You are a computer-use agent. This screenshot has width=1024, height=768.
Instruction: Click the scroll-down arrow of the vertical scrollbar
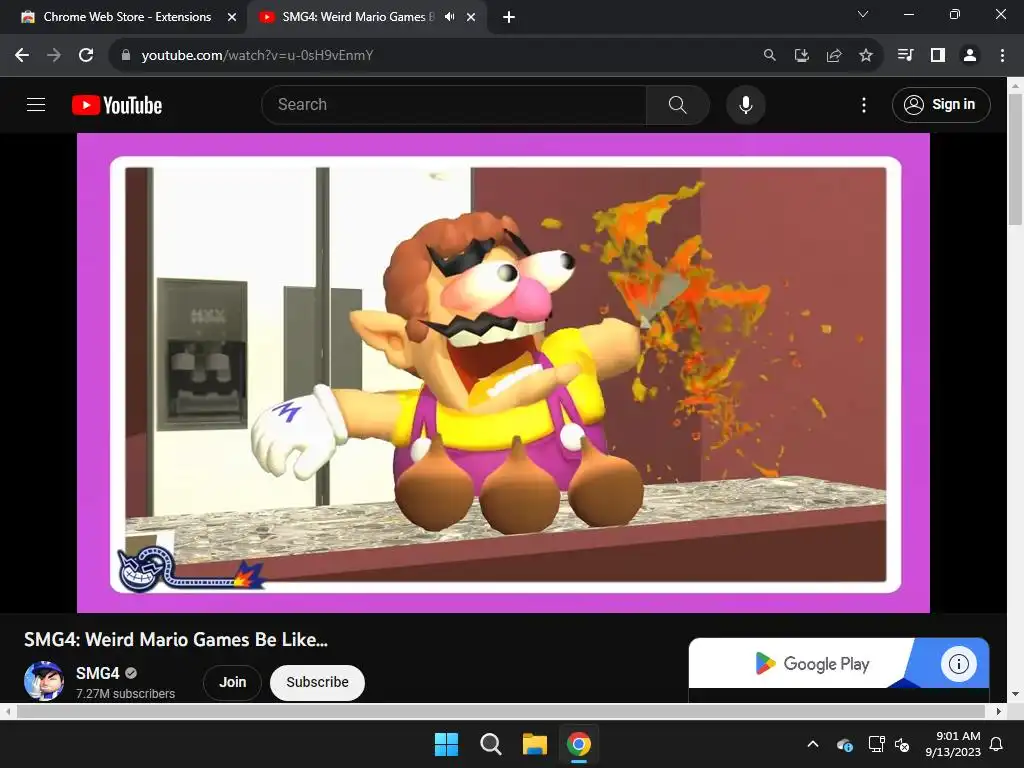click(1015, 694)
